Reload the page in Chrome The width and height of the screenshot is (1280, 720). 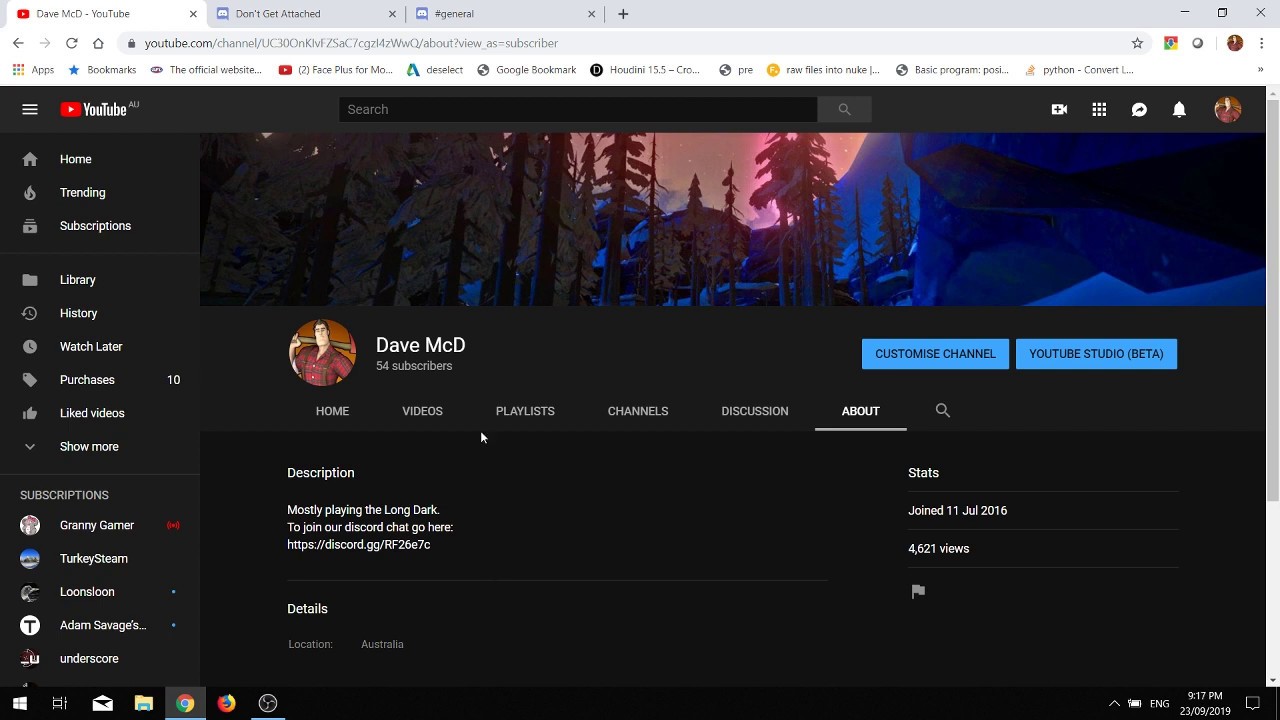click(x=72, y=43)
